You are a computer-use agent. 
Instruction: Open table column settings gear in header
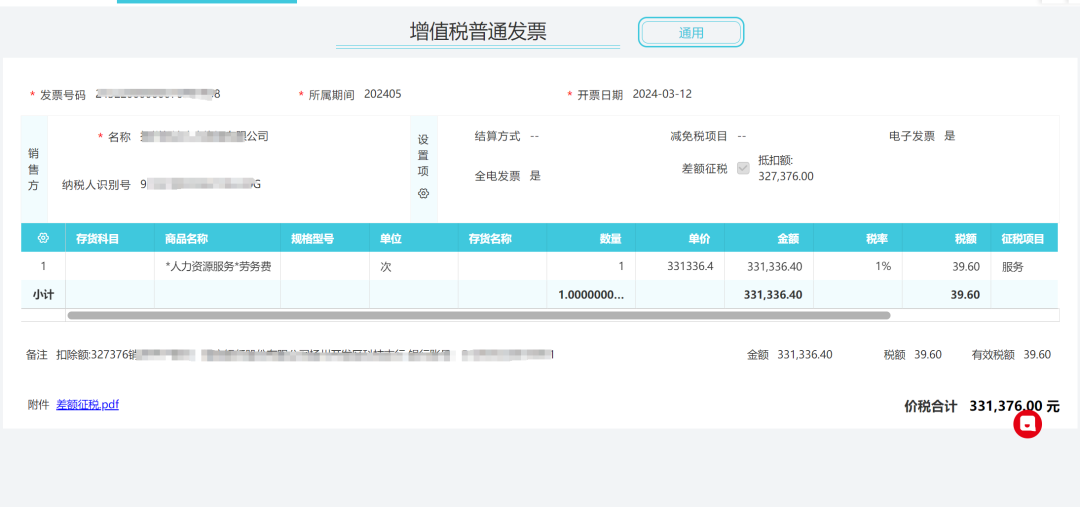pos(43,238)
